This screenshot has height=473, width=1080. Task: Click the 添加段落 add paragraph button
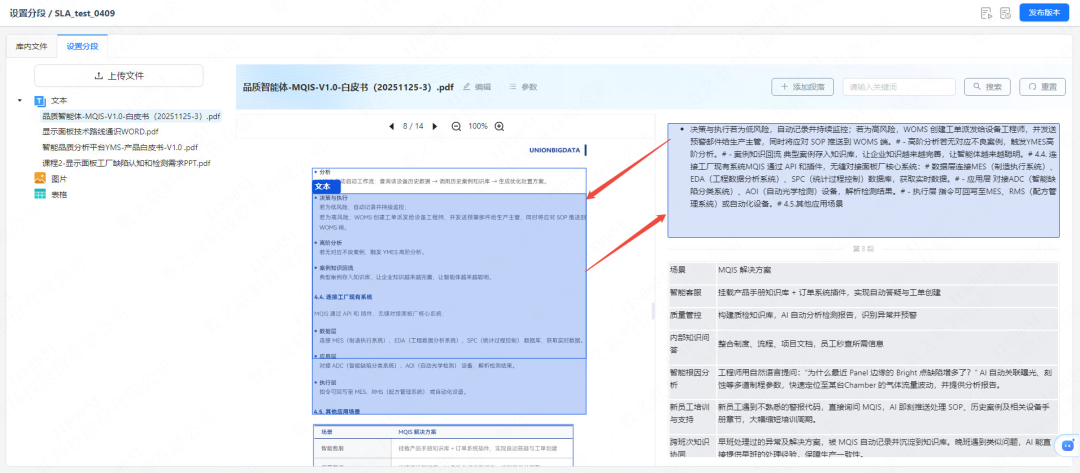(x=802, y=87)
